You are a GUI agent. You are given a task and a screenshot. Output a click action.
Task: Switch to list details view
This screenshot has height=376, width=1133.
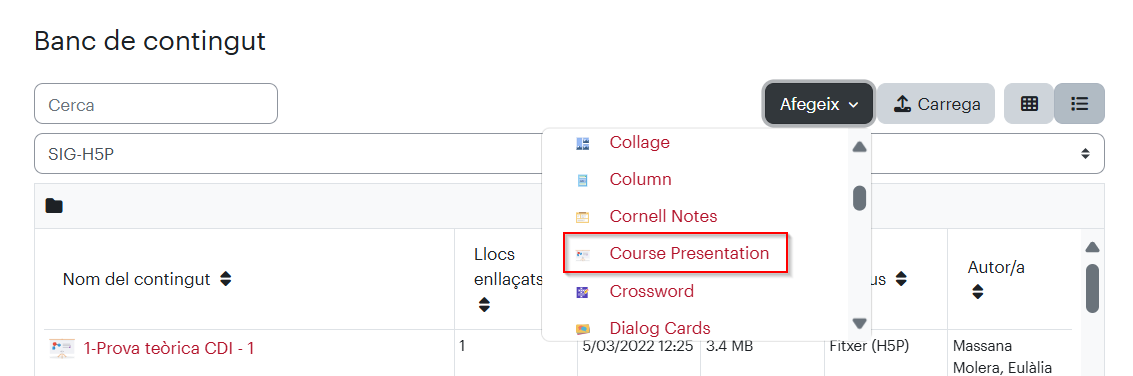(1080, 104)
